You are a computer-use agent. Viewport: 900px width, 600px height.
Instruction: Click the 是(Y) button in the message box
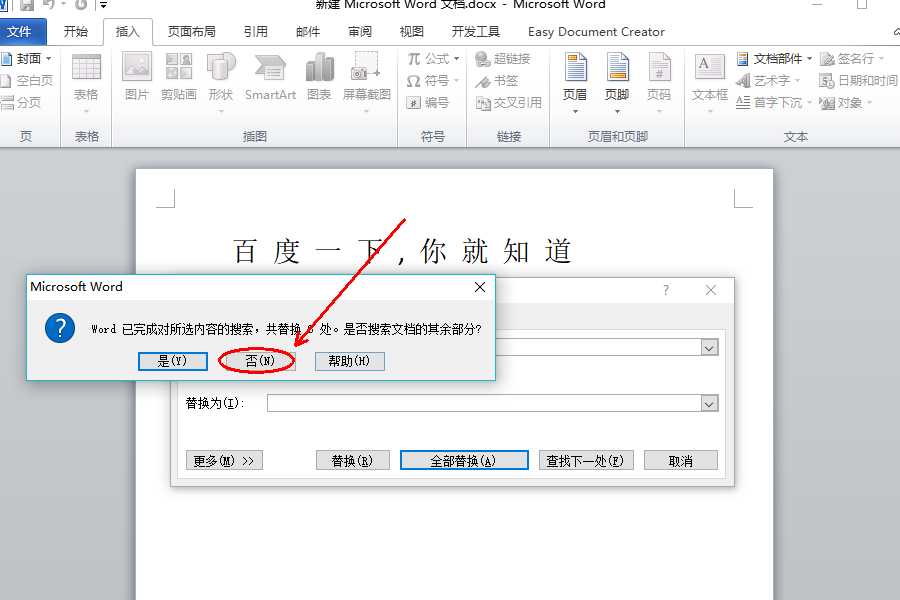click(172, 361)
